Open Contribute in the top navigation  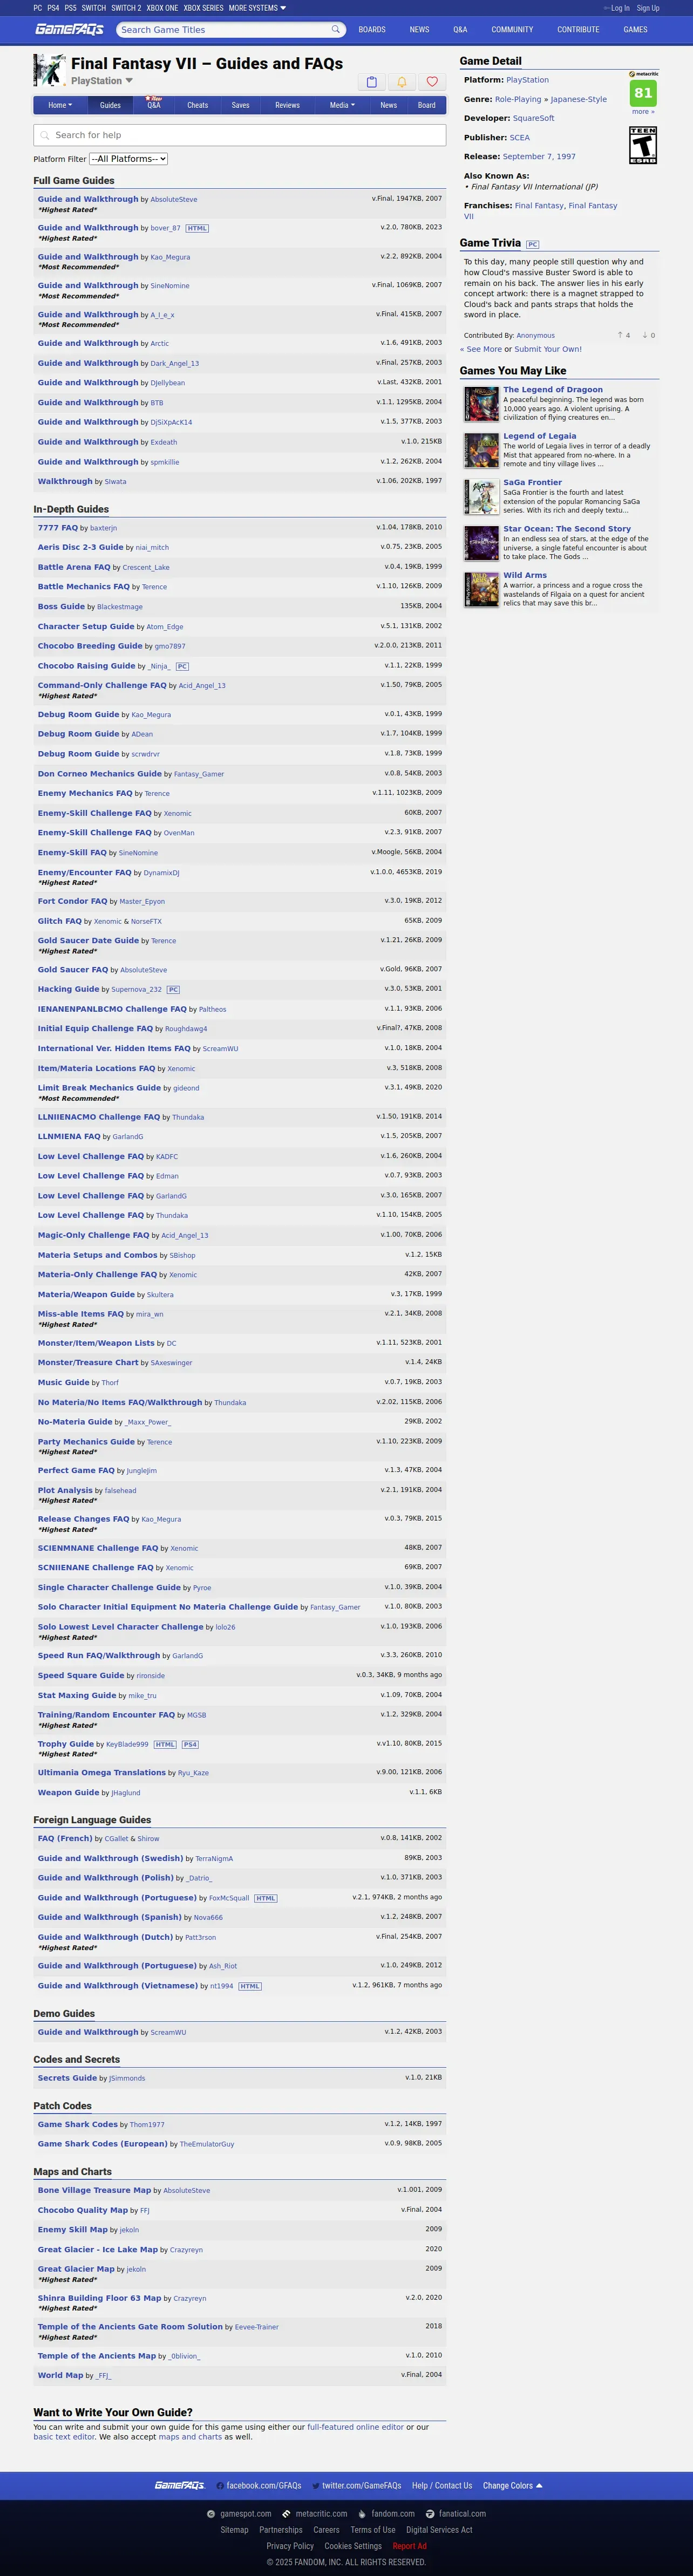click(x=578, y=30)
